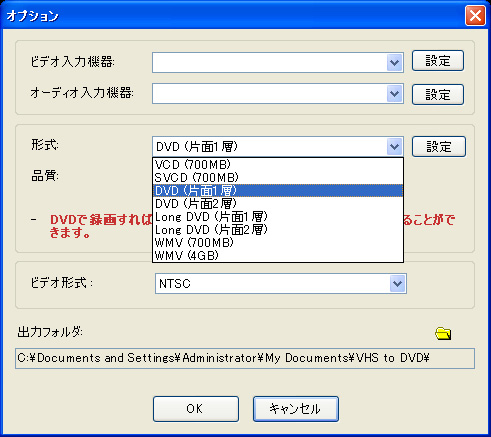Collapse the 形式 dropdown using its arrow
Screen dimensions: 491x437
(395, 146)
